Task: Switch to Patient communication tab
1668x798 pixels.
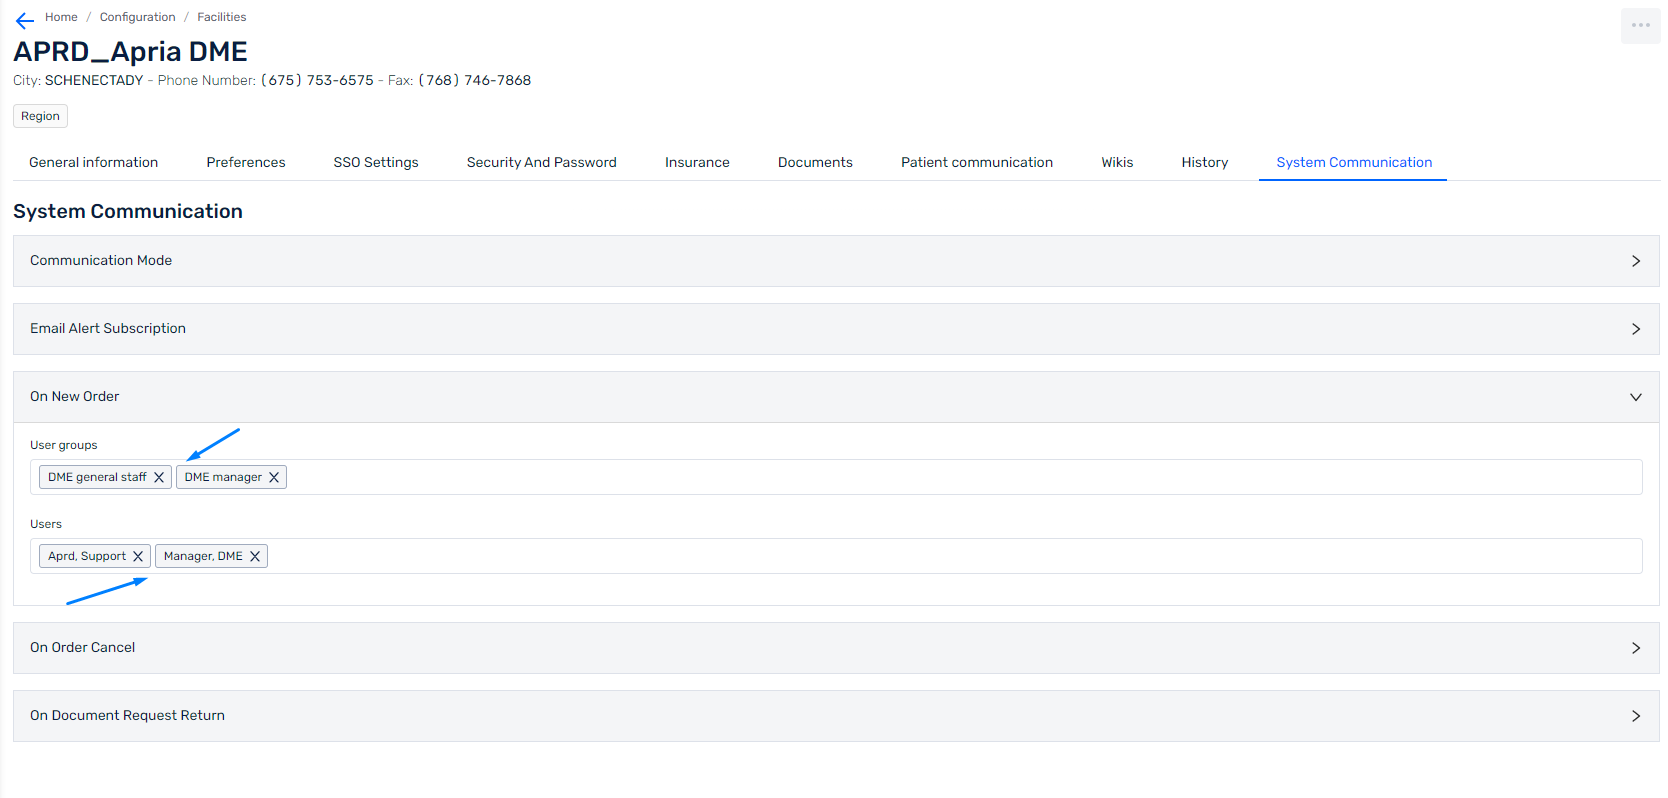Action: [x=977, y=162]
